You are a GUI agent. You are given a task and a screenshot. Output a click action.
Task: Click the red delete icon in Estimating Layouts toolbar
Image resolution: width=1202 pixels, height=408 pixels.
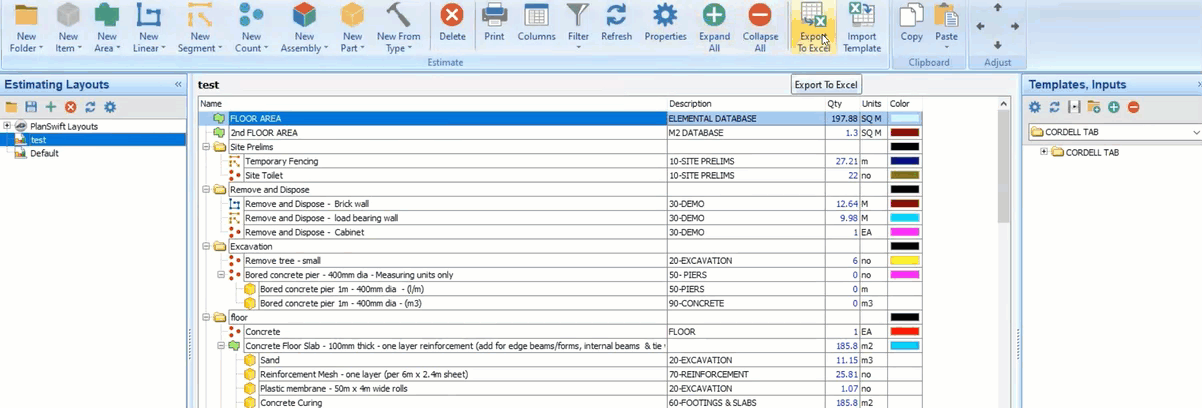pyautogui.click(x=70, y=107)
